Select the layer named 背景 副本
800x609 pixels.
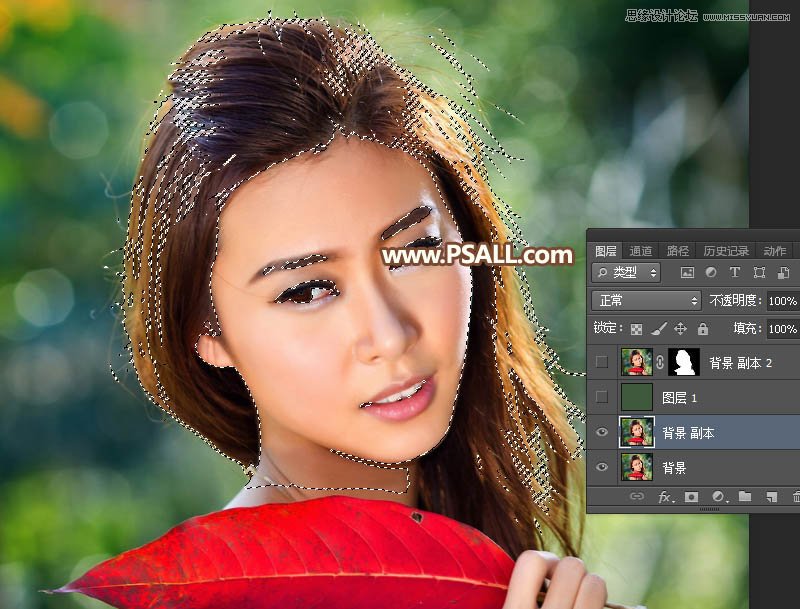(688, 433)
